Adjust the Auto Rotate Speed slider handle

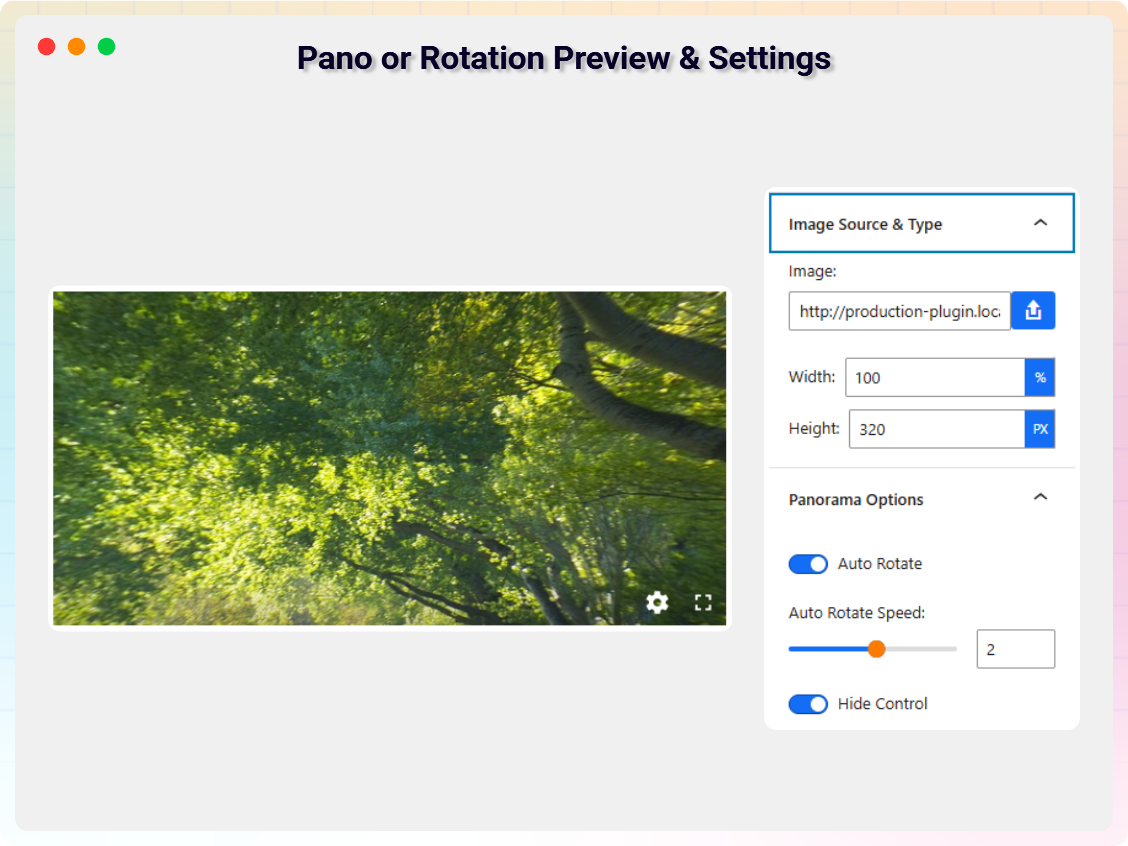tap(875, 648)
